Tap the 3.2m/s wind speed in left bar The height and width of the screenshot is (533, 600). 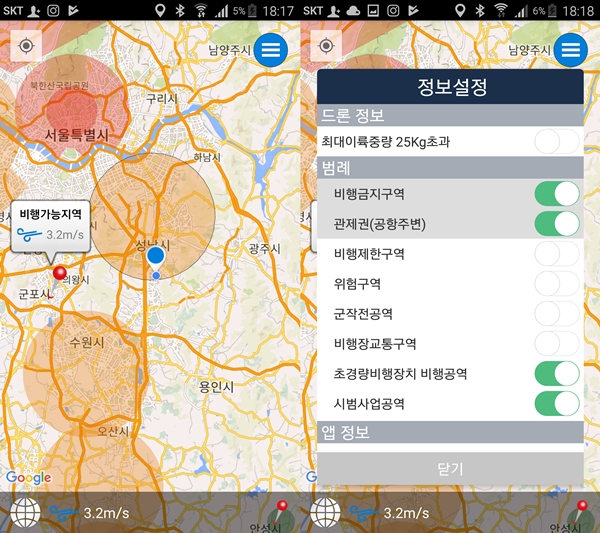click(x=106, y=513)
